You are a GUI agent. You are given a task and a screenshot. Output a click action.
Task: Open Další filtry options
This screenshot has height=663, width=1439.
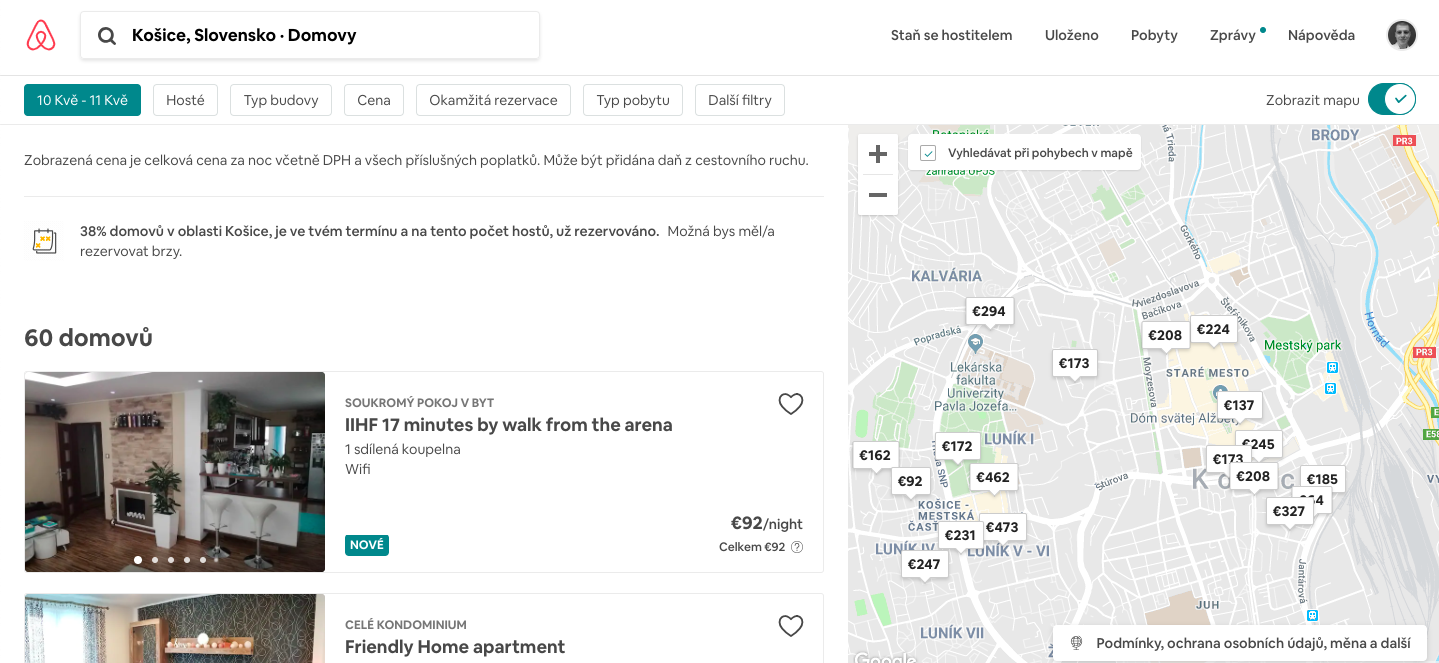click(x=740, y=100)
